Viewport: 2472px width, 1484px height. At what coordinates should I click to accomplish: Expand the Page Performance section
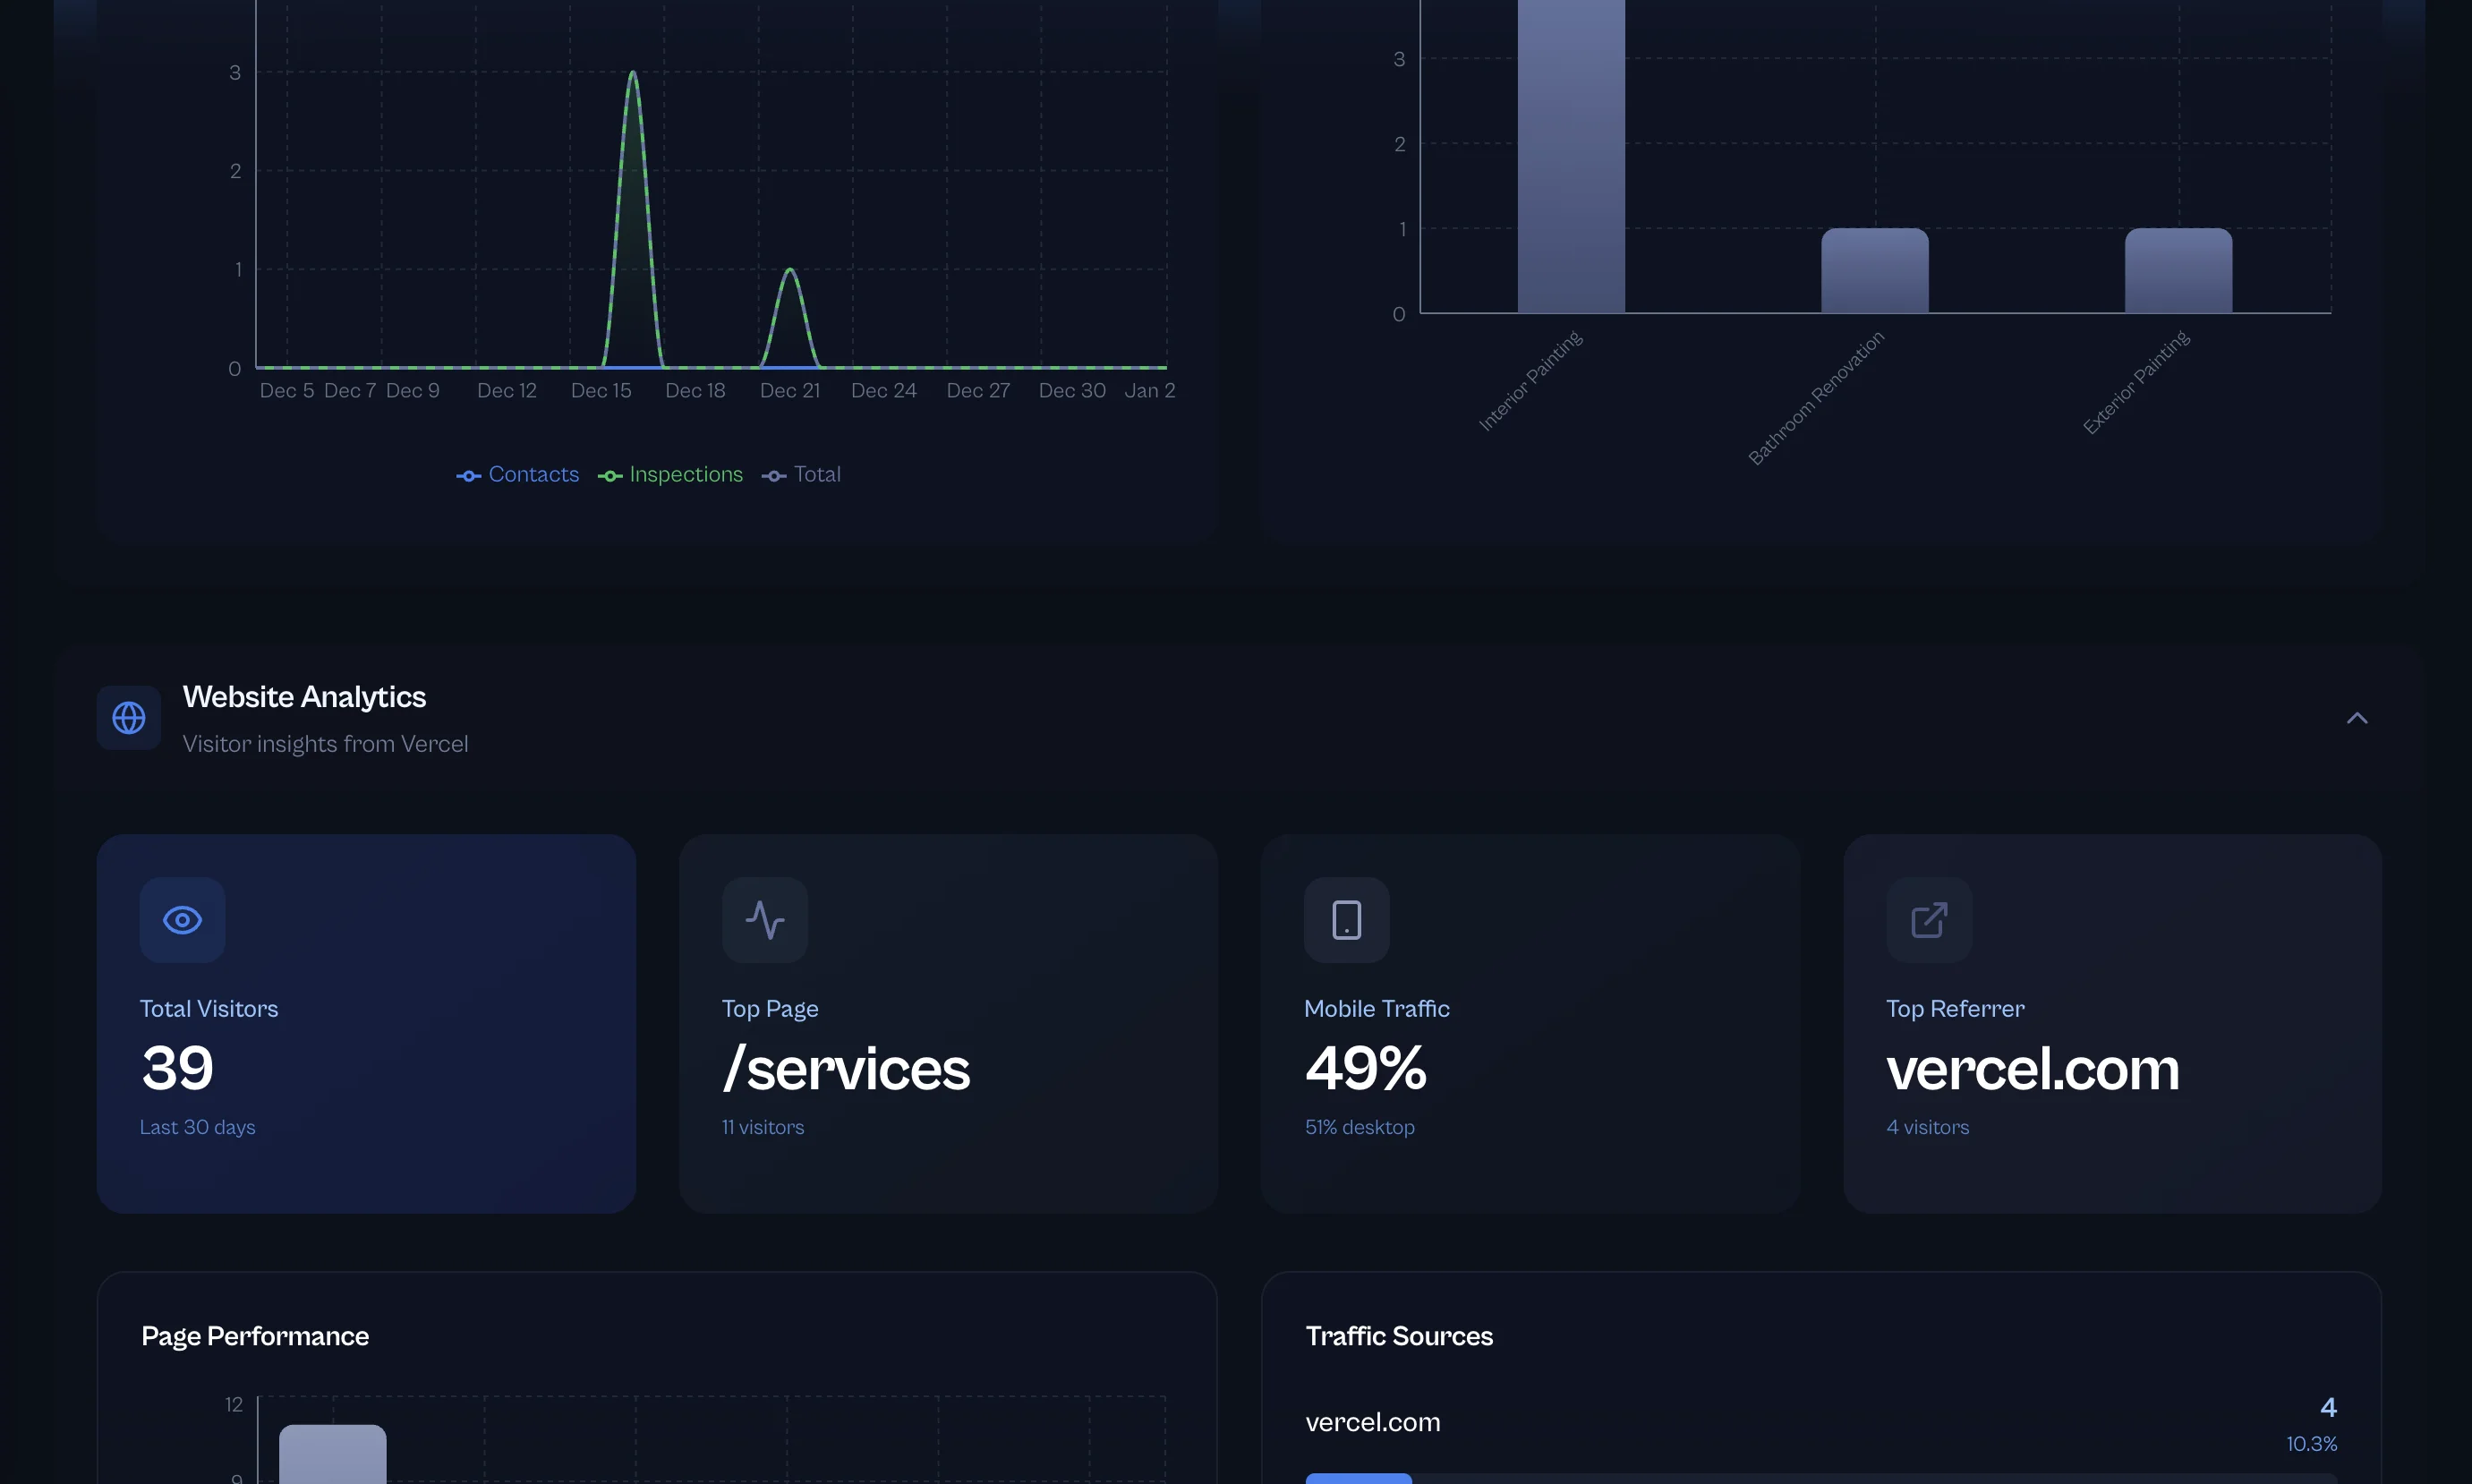255,1335
